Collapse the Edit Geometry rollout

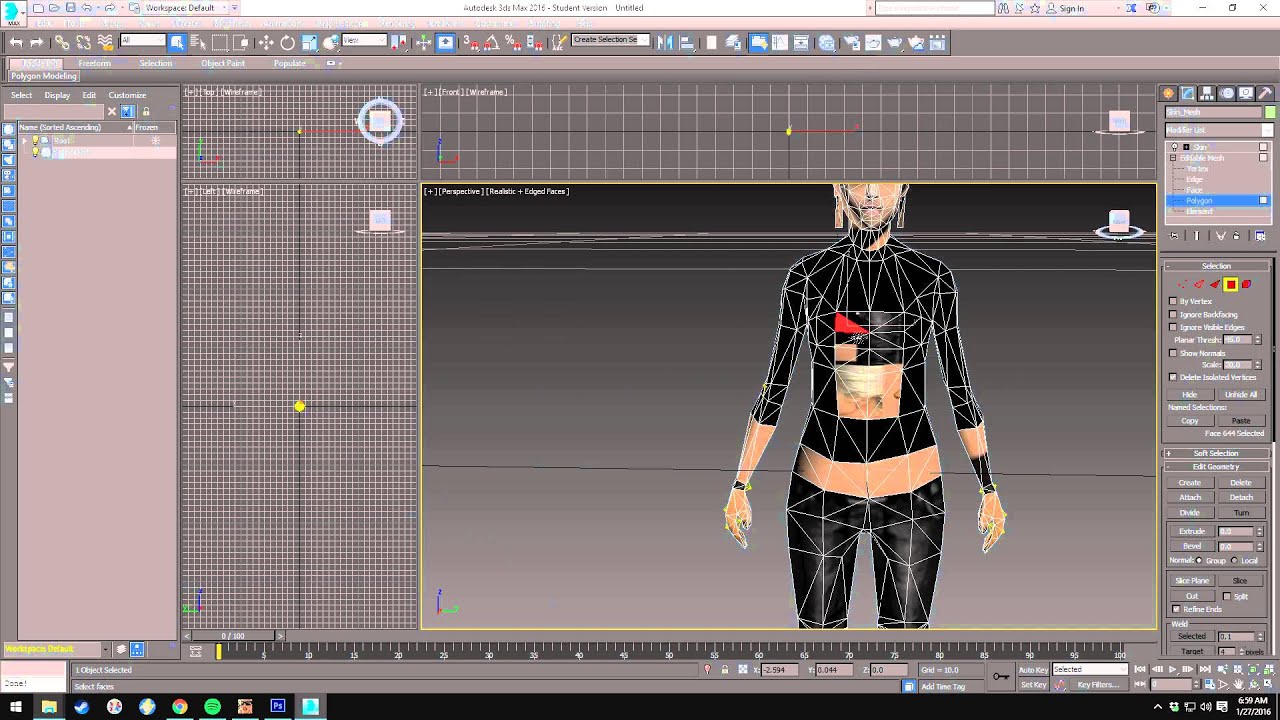pos(1216,466)
